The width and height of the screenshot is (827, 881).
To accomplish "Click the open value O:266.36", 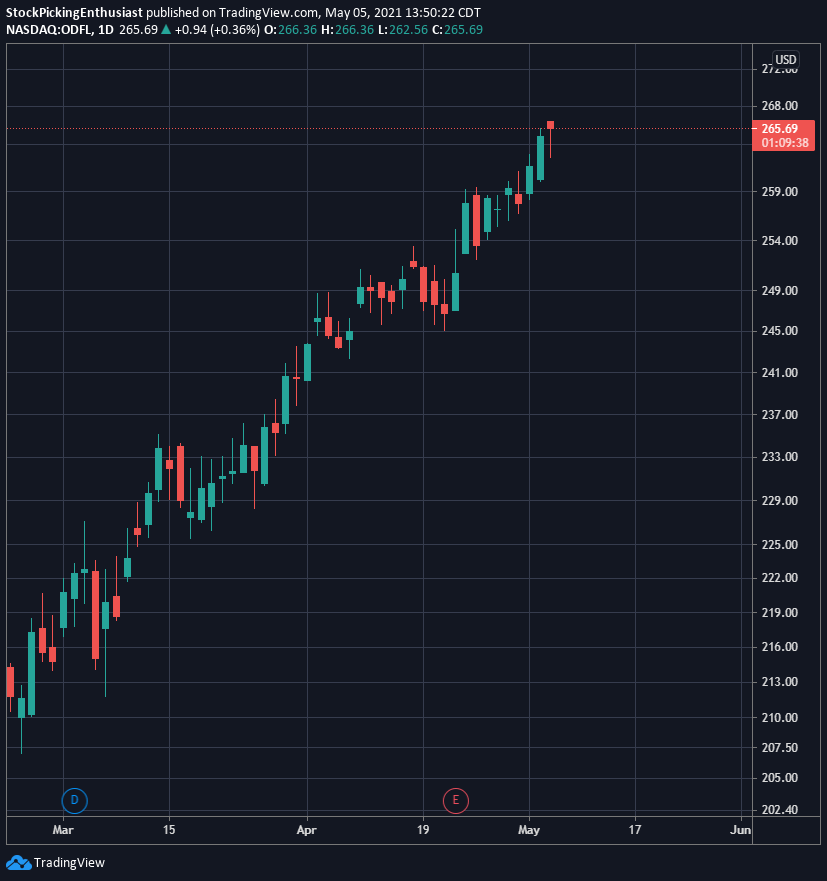I will point(290,30).
